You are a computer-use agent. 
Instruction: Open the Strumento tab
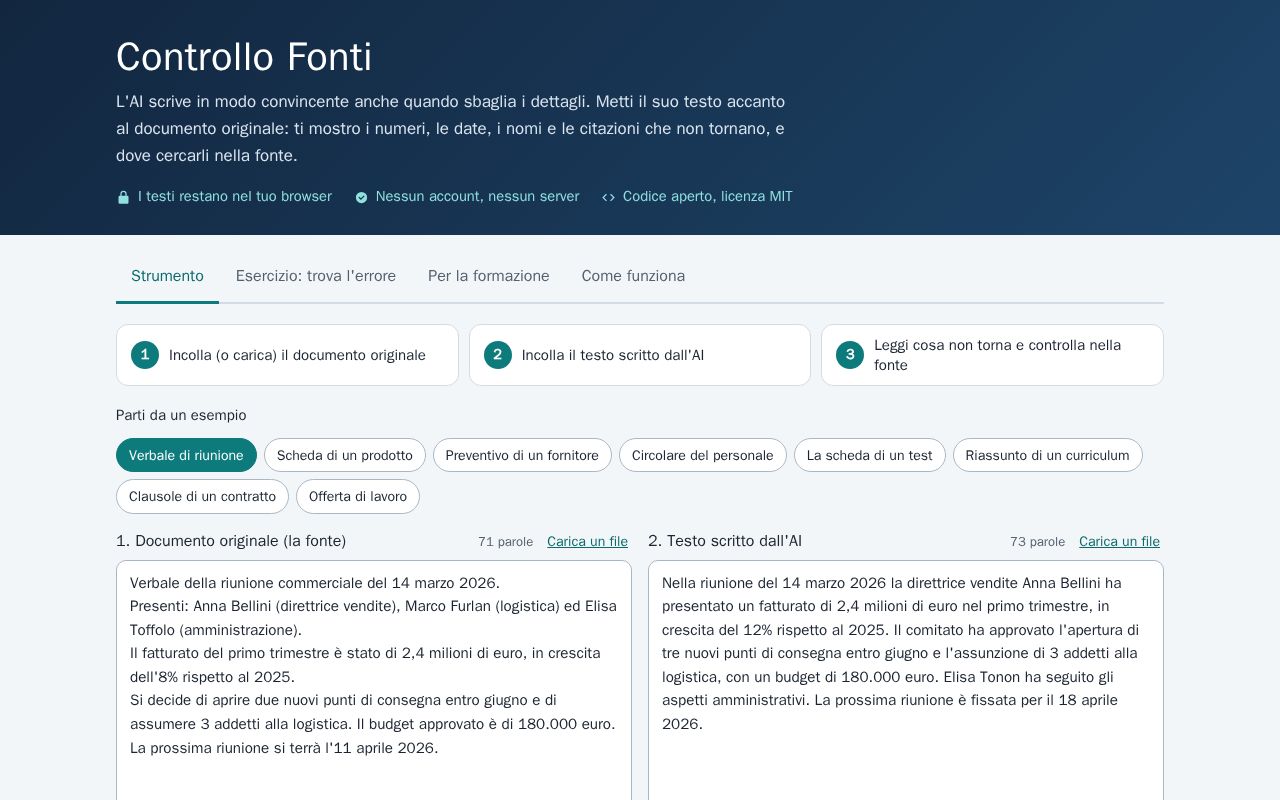click(x=167, y=276)
